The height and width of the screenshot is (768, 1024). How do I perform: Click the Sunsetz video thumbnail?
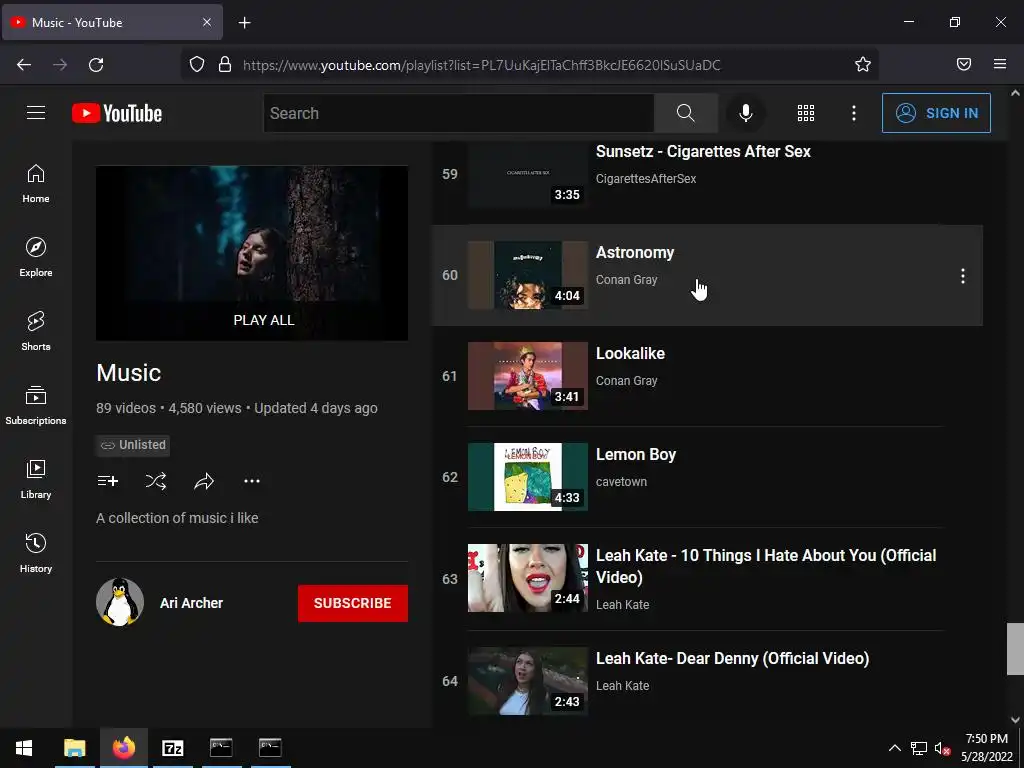click(x=528, y=174)
